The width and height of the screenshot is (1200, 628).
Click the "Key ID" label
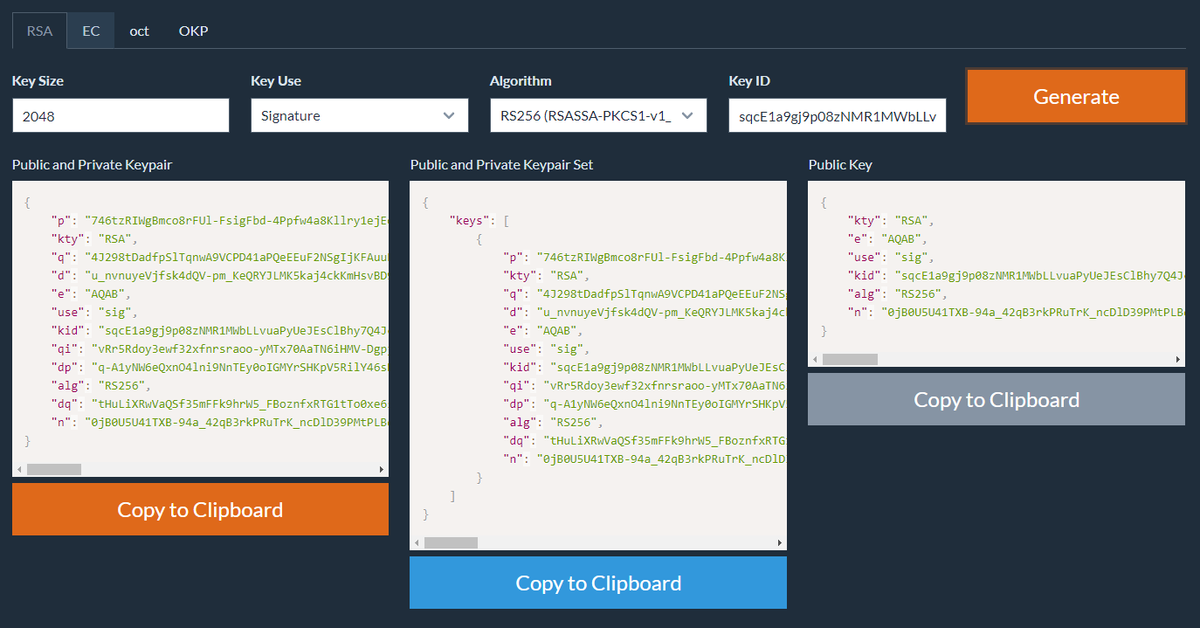pos(750,81)
